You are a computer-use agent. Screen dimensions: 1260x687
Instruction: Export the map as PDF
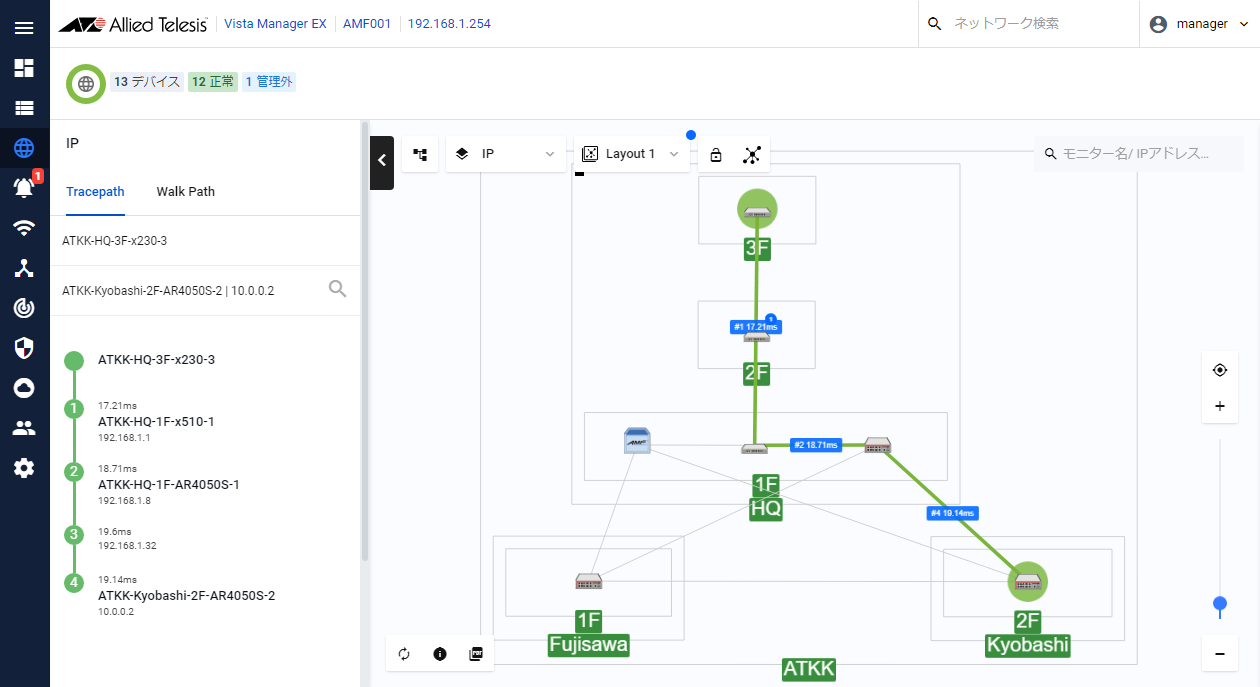tap(476, 654)
